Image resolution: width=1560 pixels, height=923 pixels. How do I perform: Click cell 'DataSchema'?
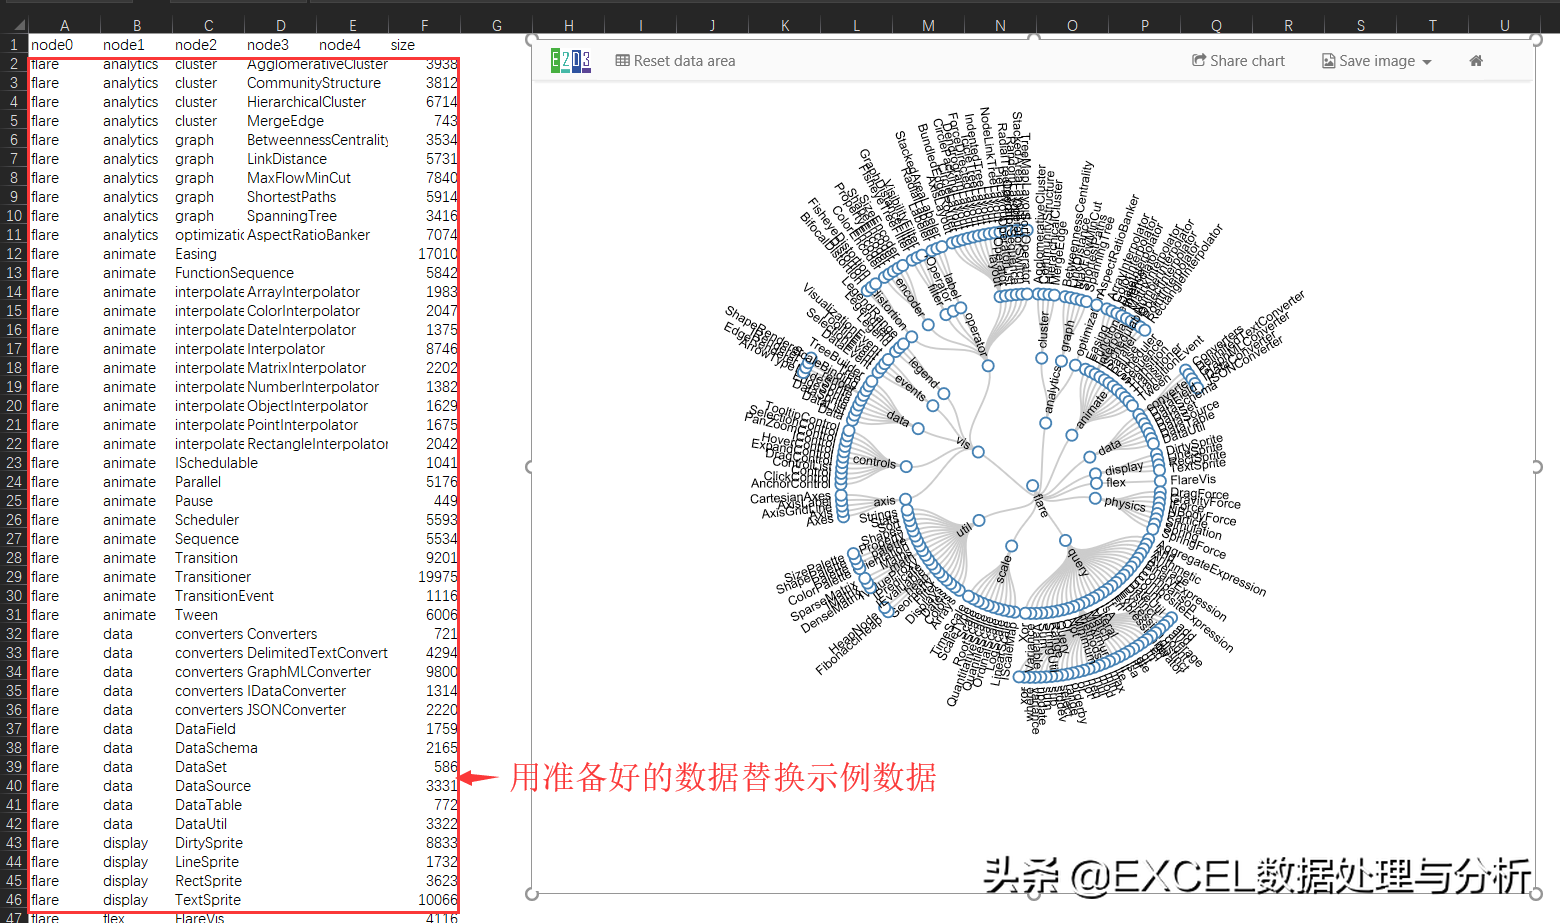click(216, 748)
